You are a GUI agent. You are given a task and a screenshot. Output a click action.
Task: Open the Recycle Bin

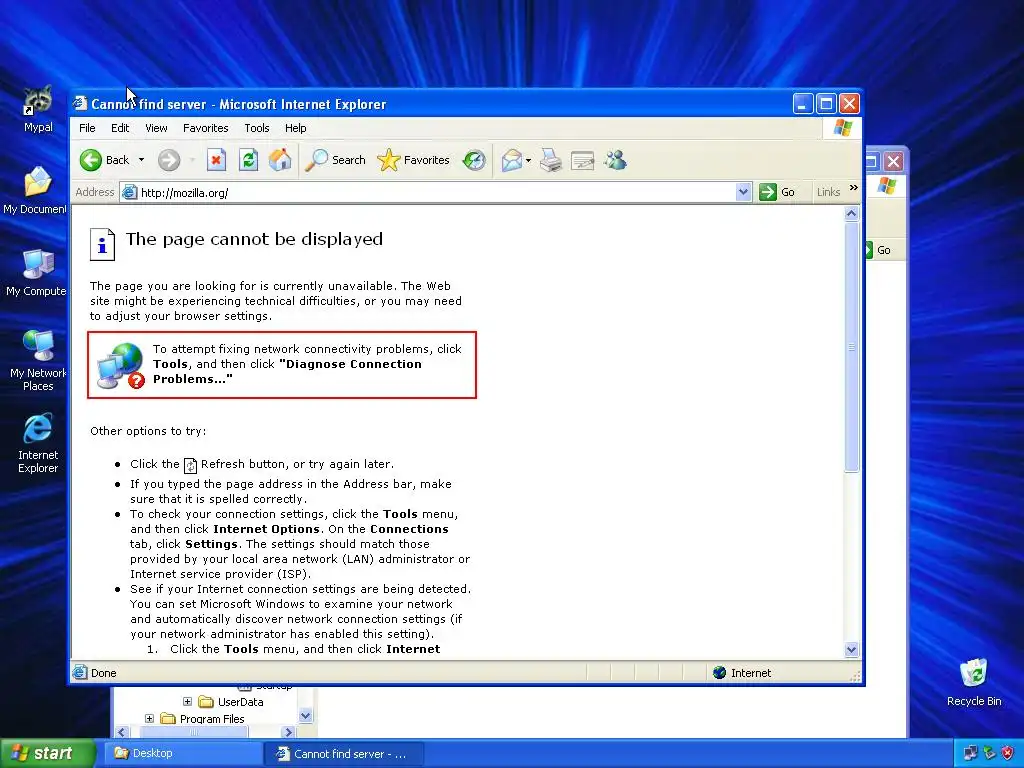(x=974, y=682)
